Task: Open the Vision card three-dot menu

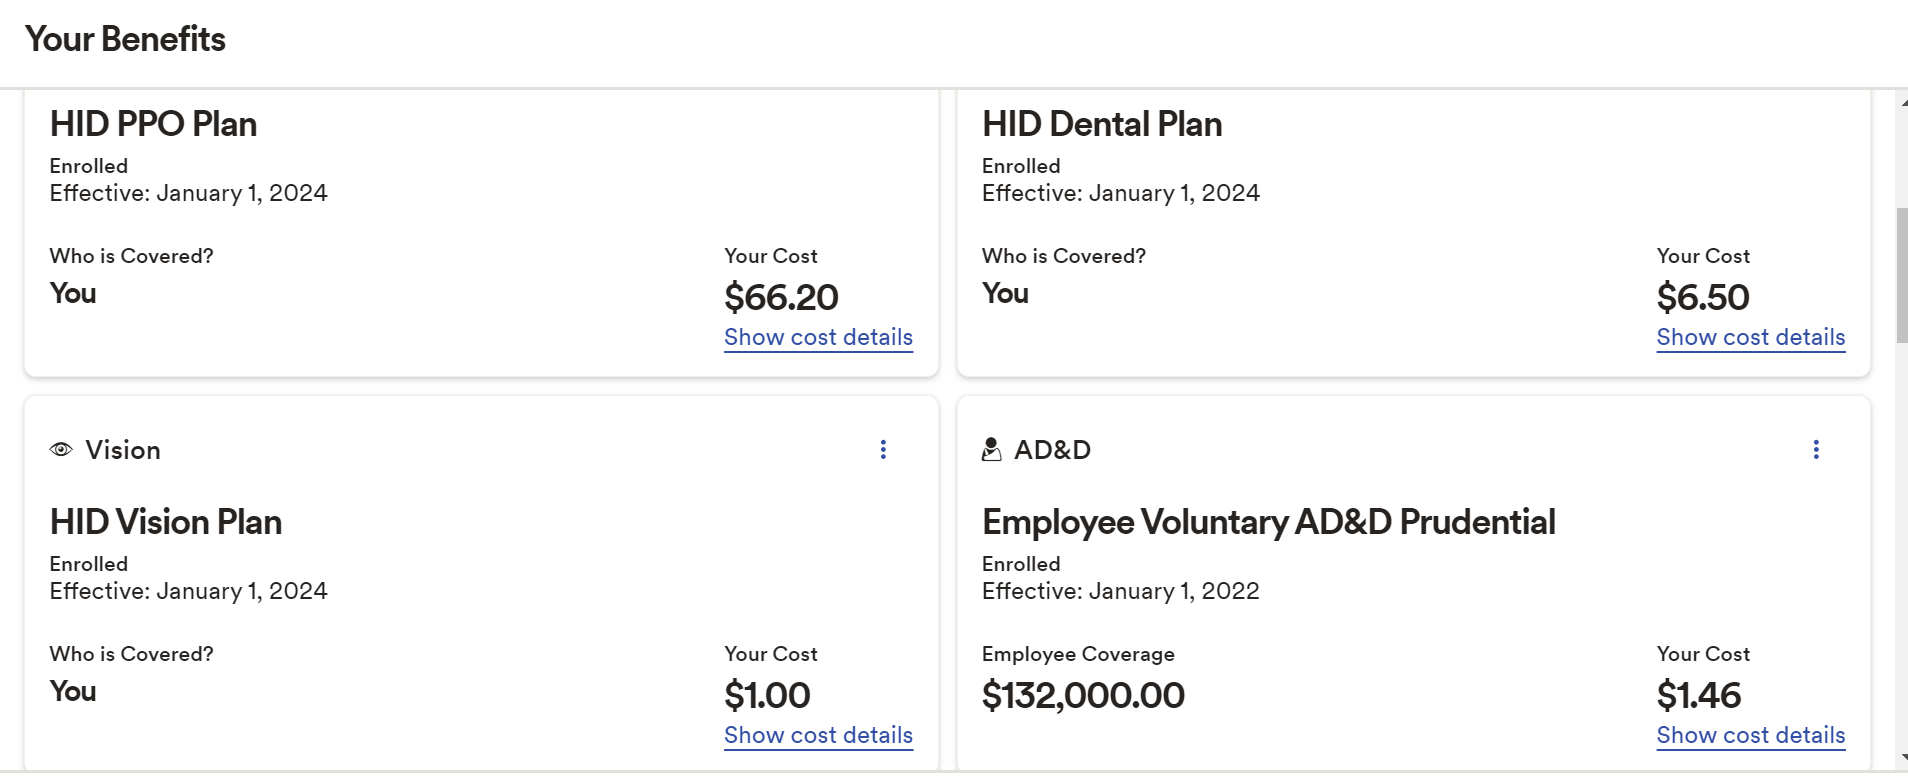Action: pos(883,450)
